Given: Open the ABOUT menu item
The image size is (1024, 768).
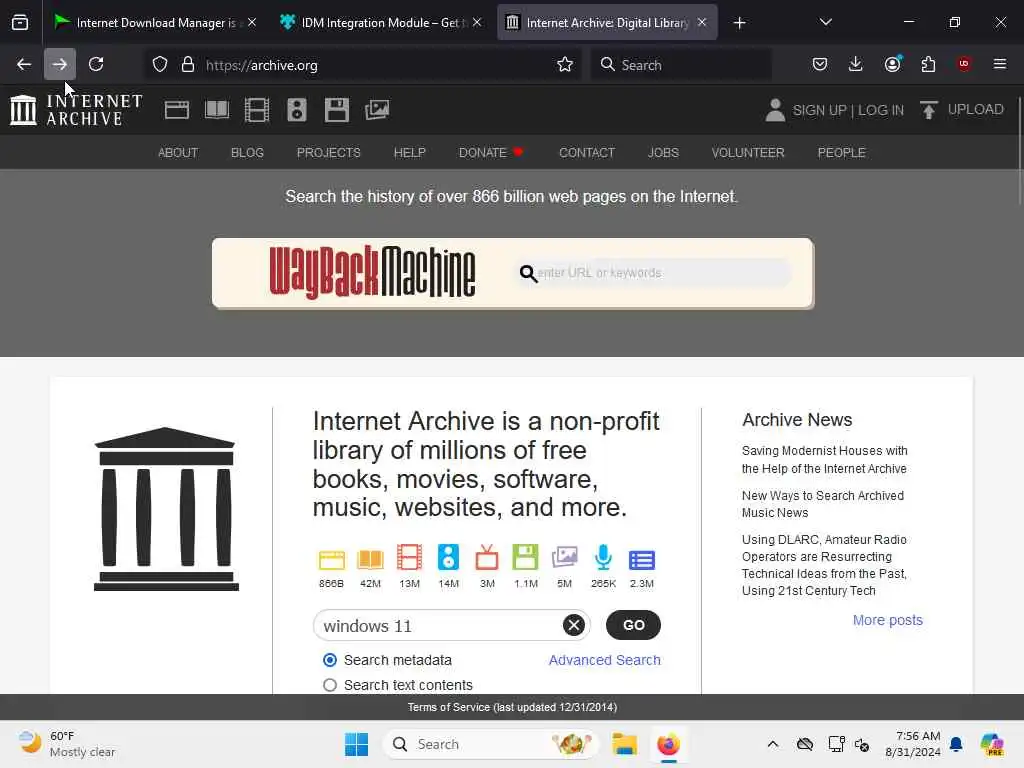Looking at the screenshot, I should click(178, 152).
